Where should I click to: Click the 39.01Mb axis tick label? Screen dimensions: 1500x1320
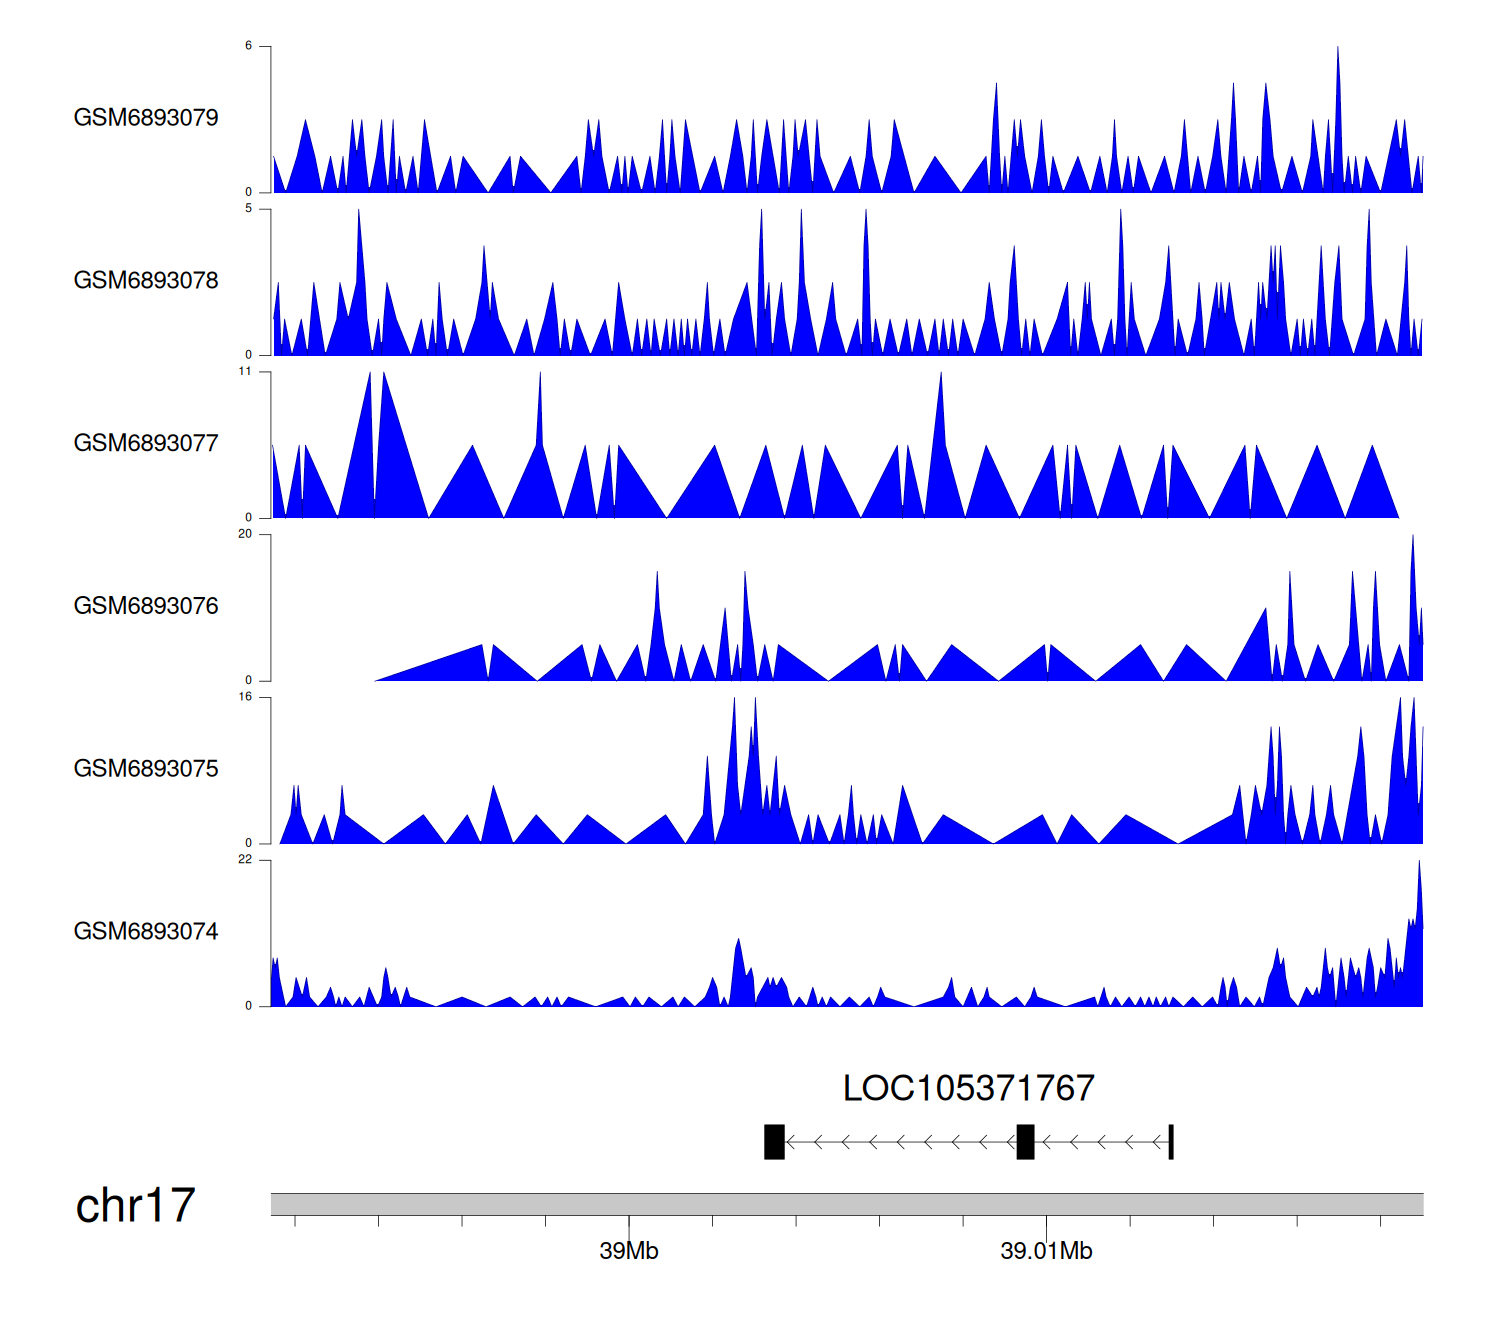pos(1046,1251)
